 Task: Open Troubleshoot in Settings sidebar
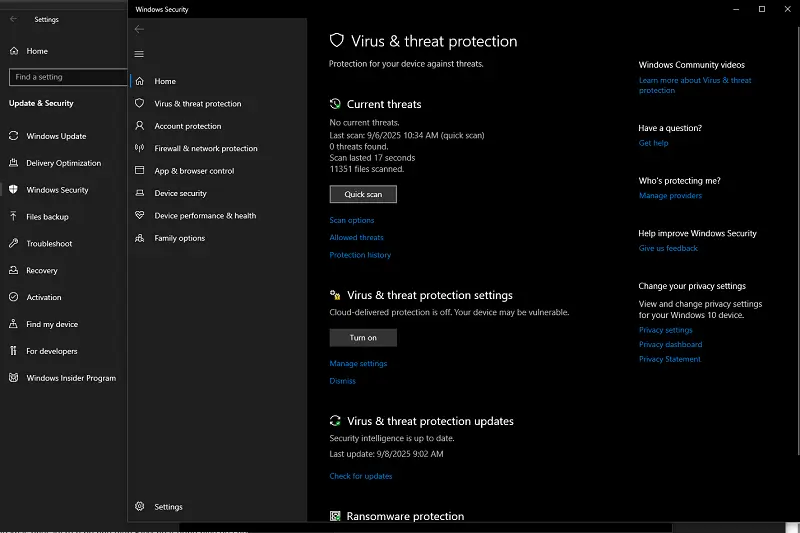click(x=64, y=244)
